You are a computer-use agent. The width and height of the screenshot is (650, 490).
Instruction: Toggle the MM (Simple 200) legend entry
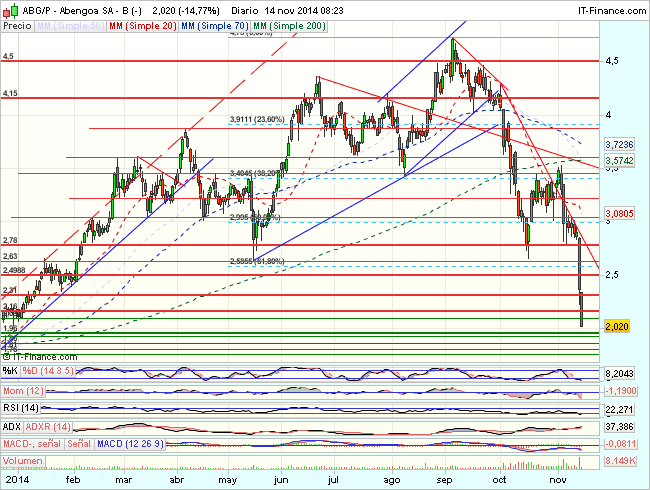tap(289, 26)
